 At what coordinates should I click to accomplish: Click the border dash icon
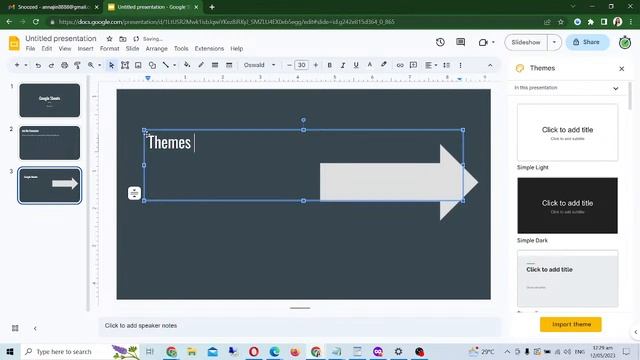229,65
